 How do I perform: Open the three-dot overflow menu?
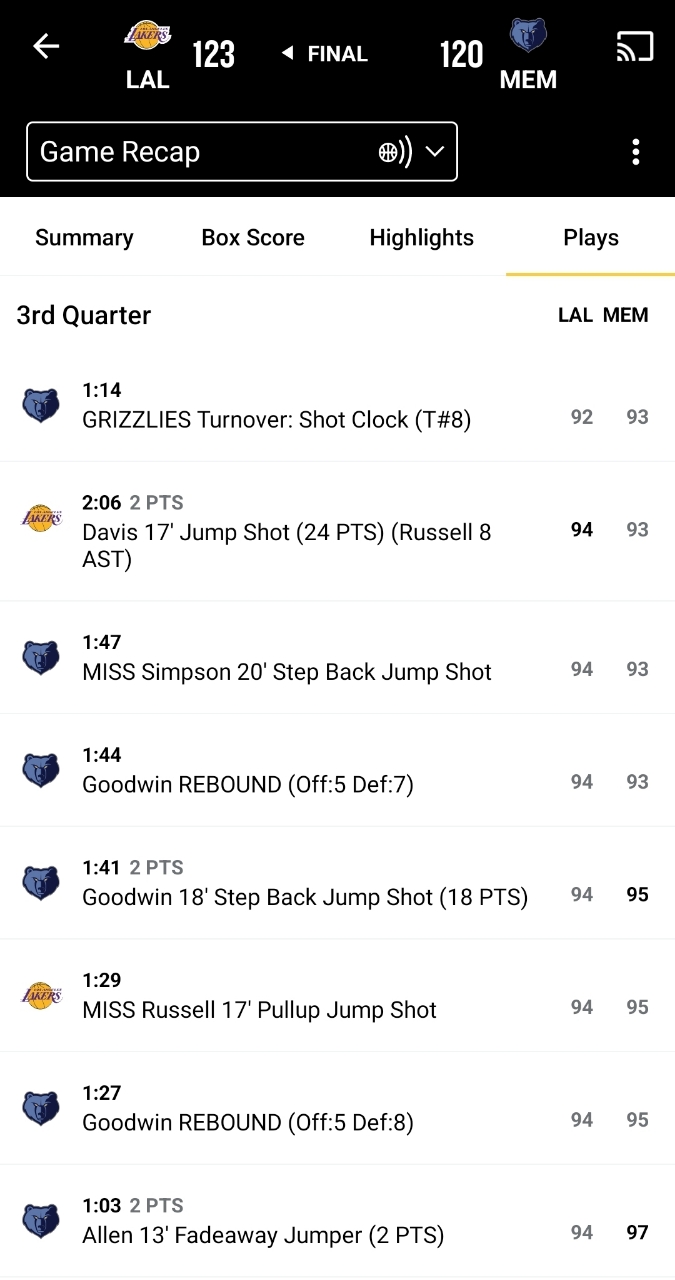(636, 152)
